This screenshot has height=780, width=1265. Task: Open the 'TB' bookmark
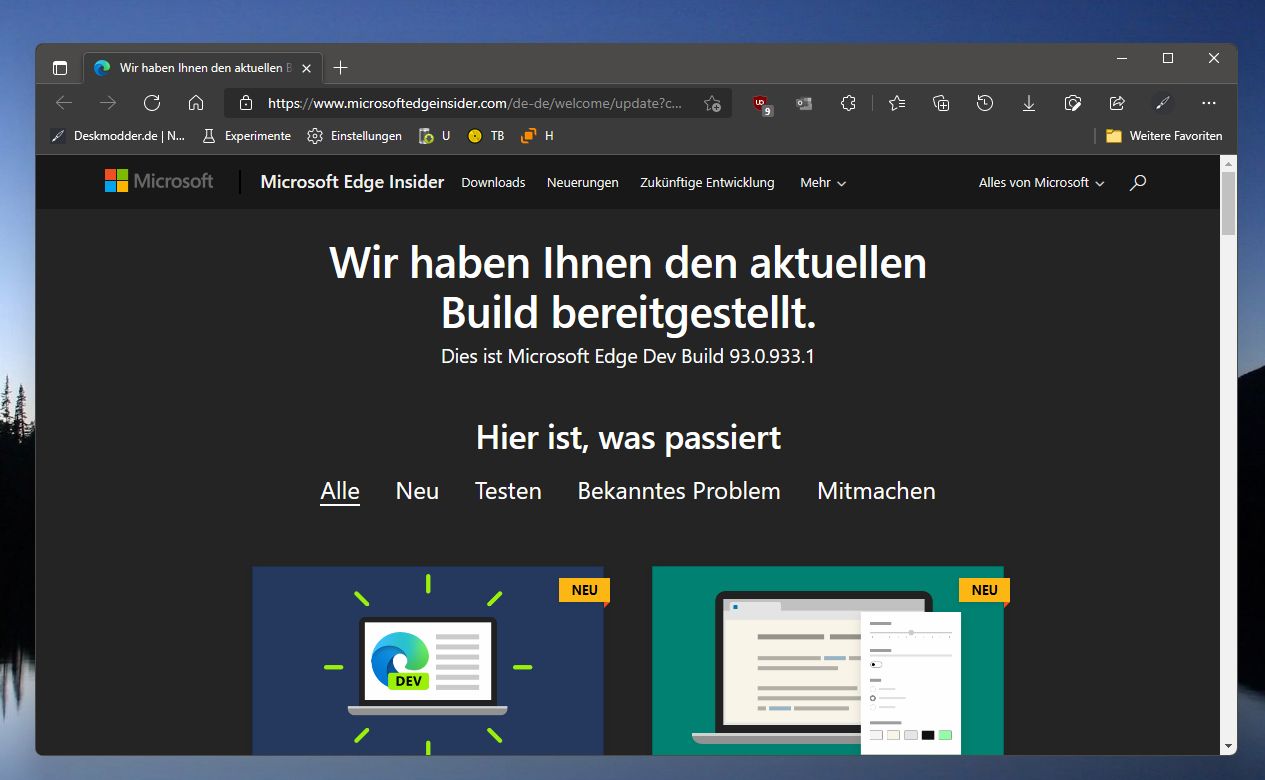click(x=486, y=136)
